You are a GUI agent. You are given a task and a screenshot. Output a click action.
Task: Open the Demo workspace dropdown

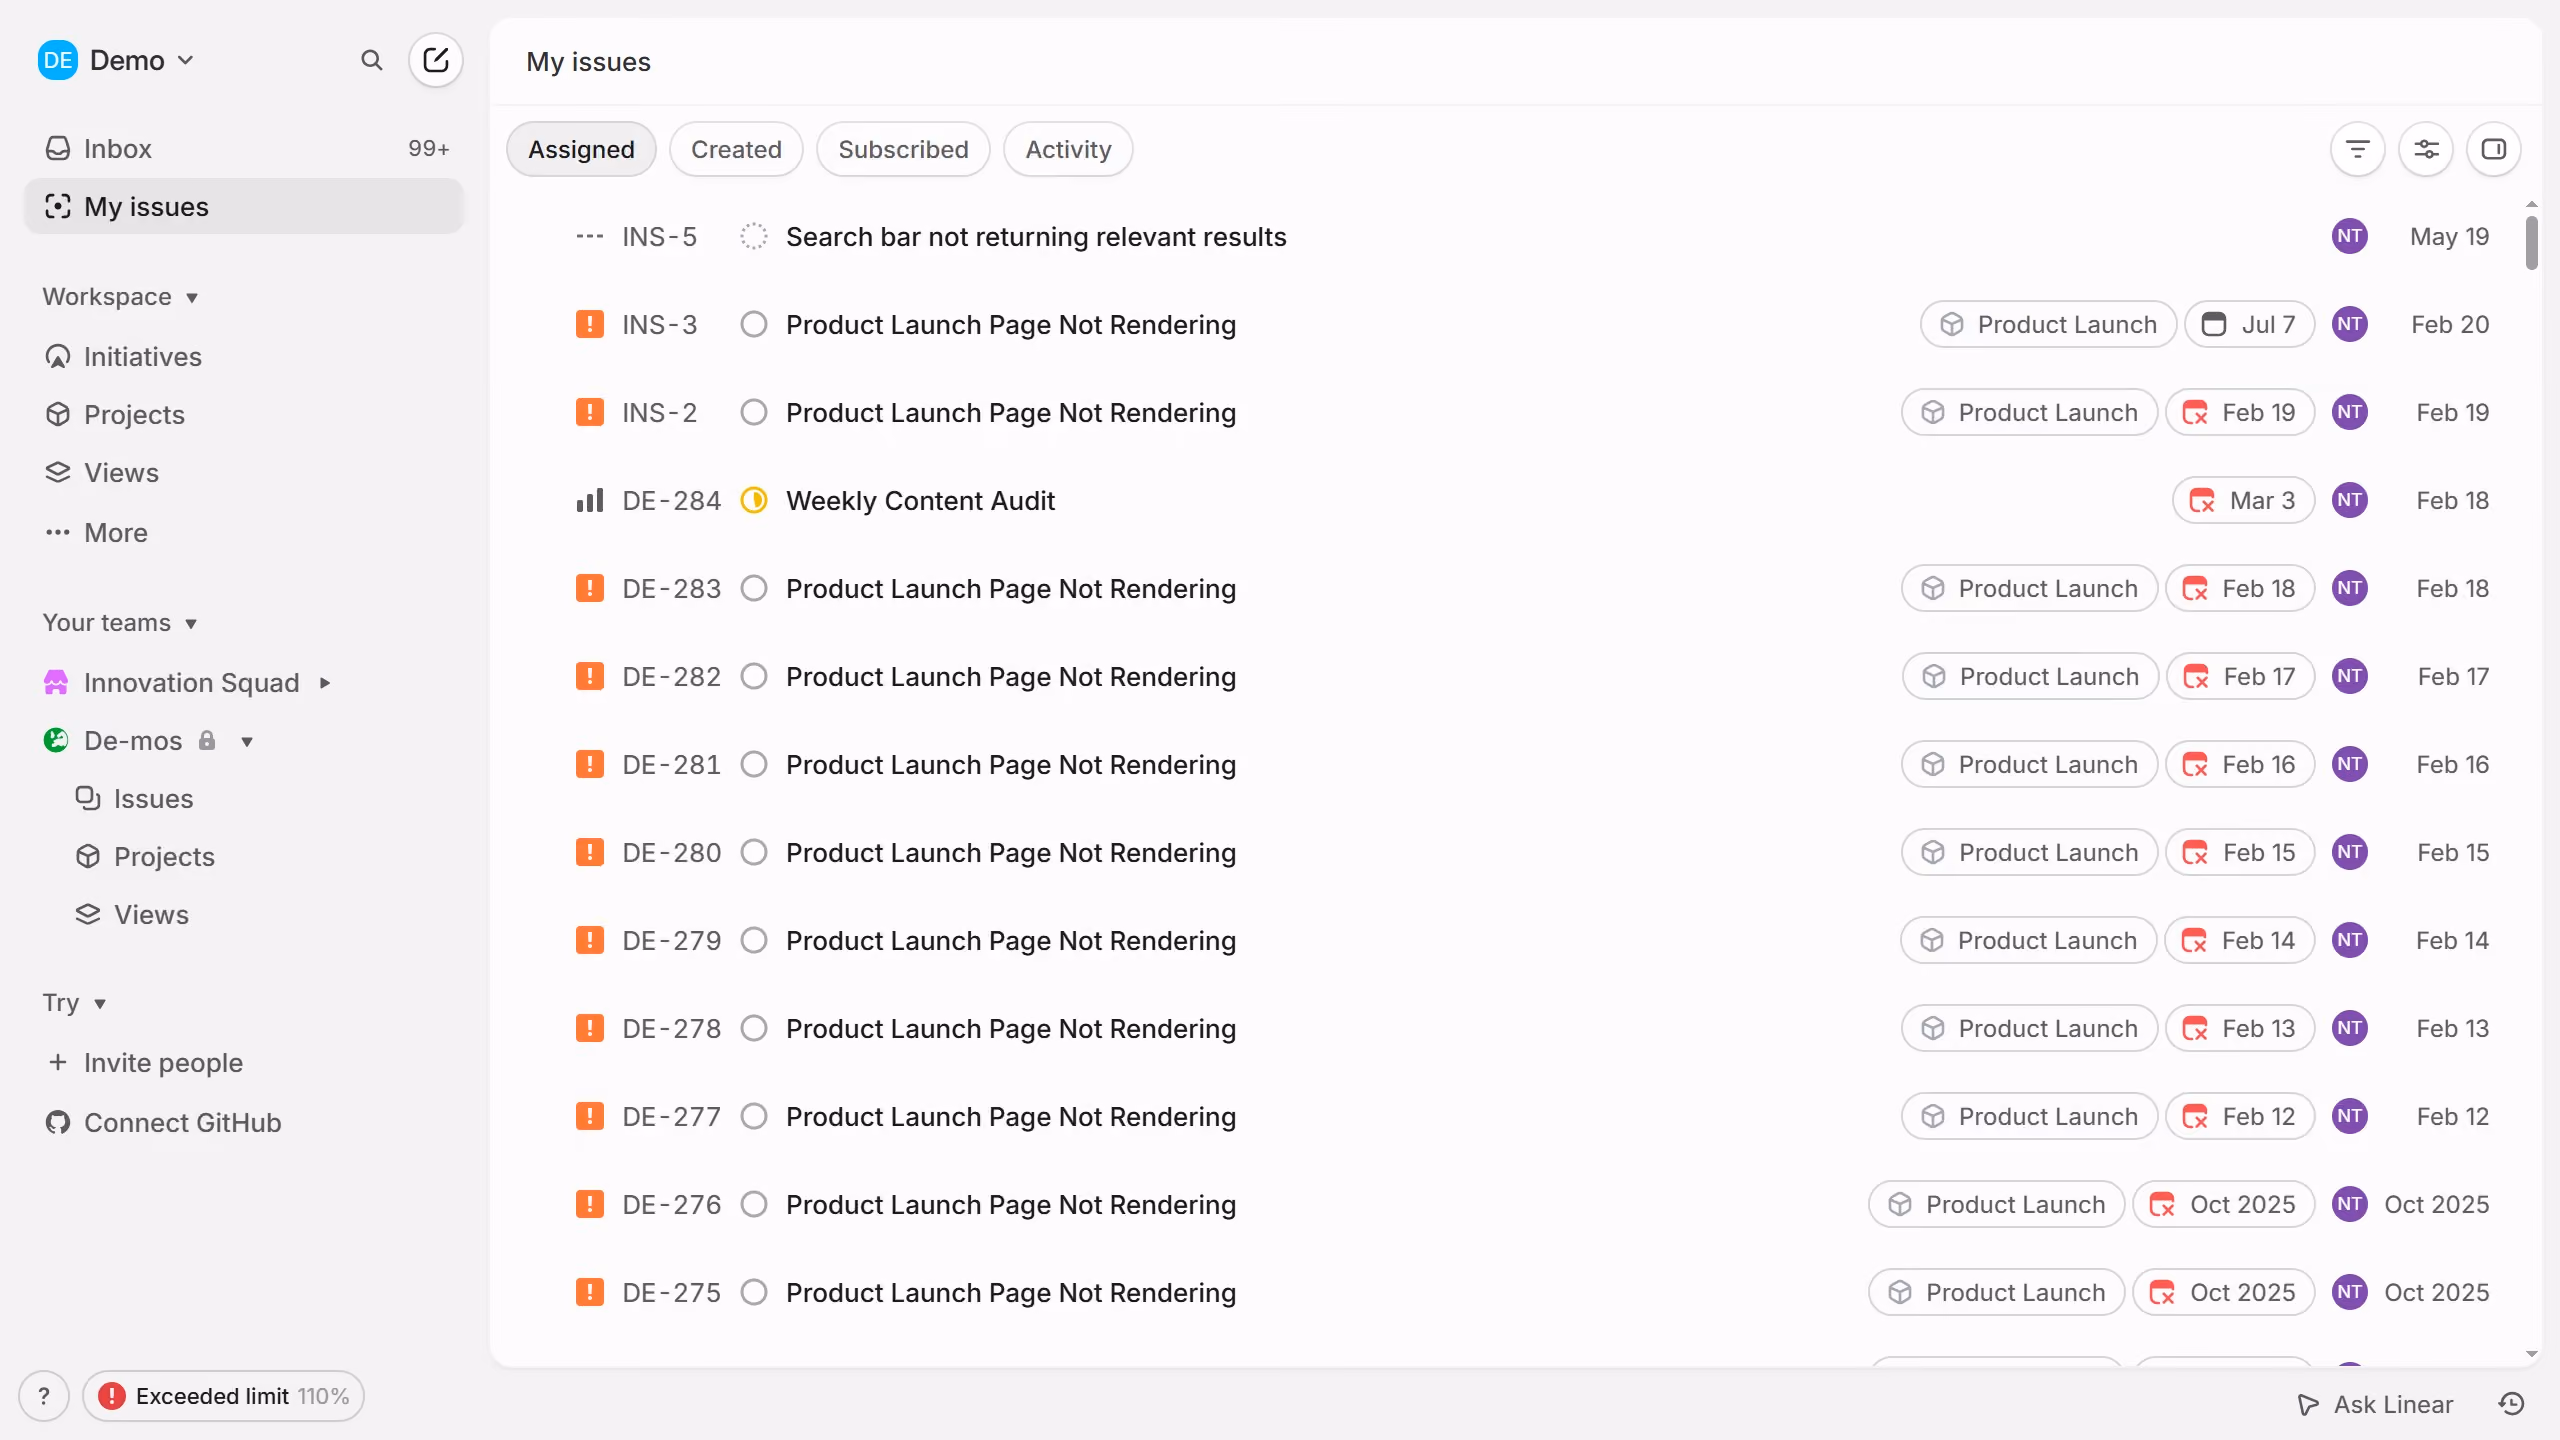point(116,60)
